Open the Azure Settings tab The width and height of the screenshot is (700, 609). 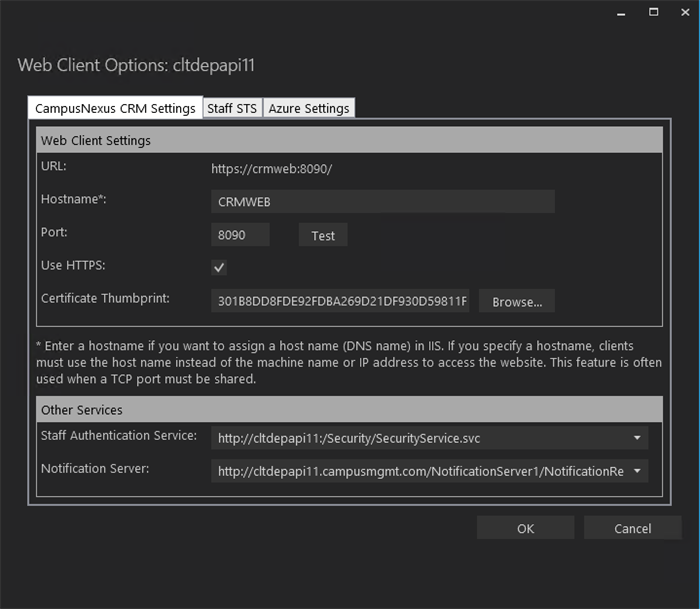(309, 108)
